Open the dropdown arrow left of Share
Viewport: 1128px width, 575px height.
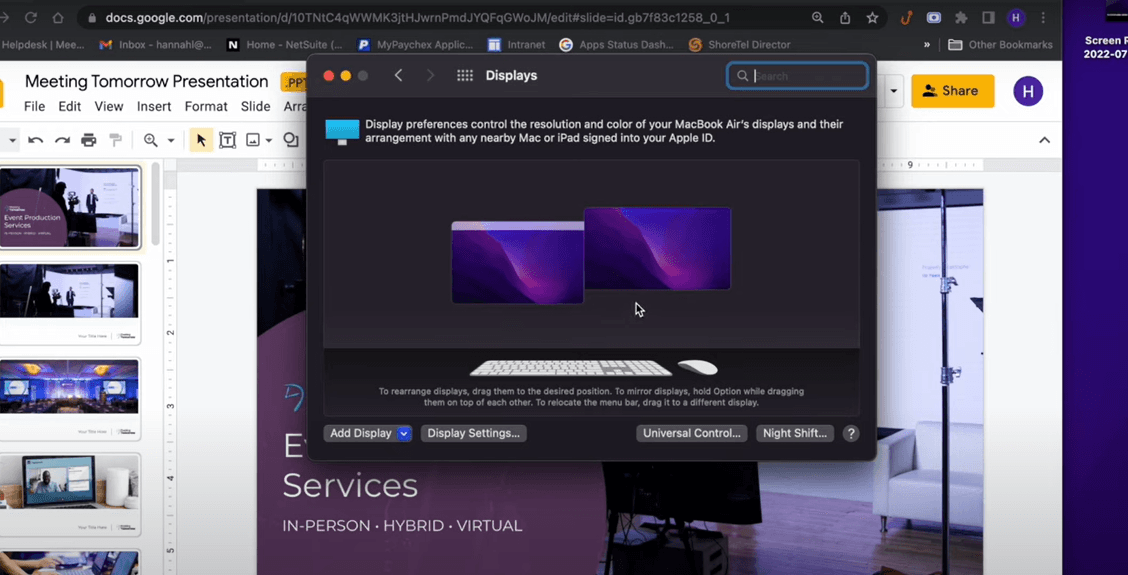pos(894,91)
